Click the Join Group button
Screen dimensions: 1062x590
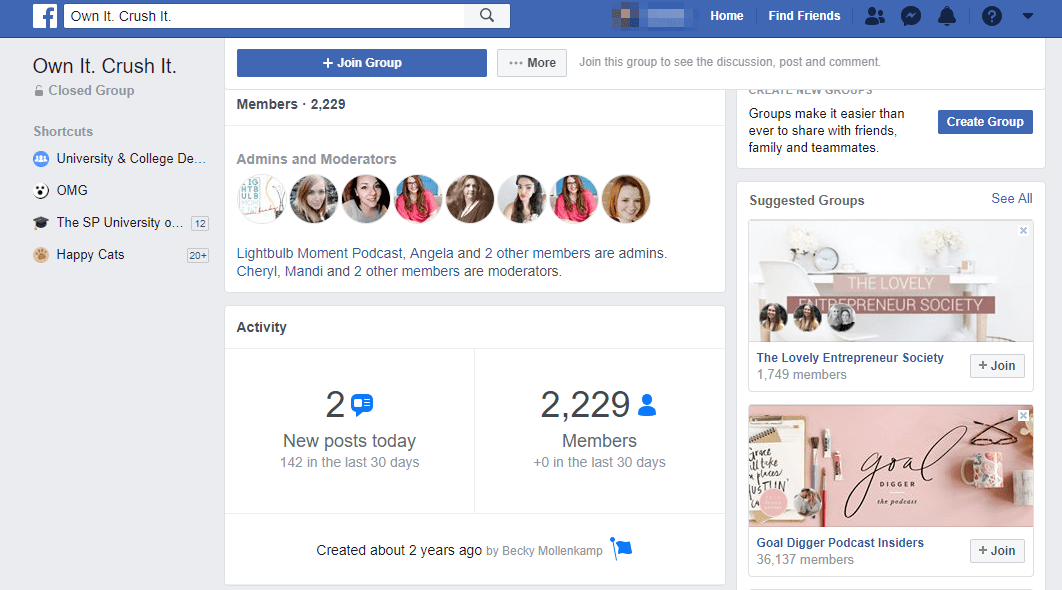pos(362,63)
